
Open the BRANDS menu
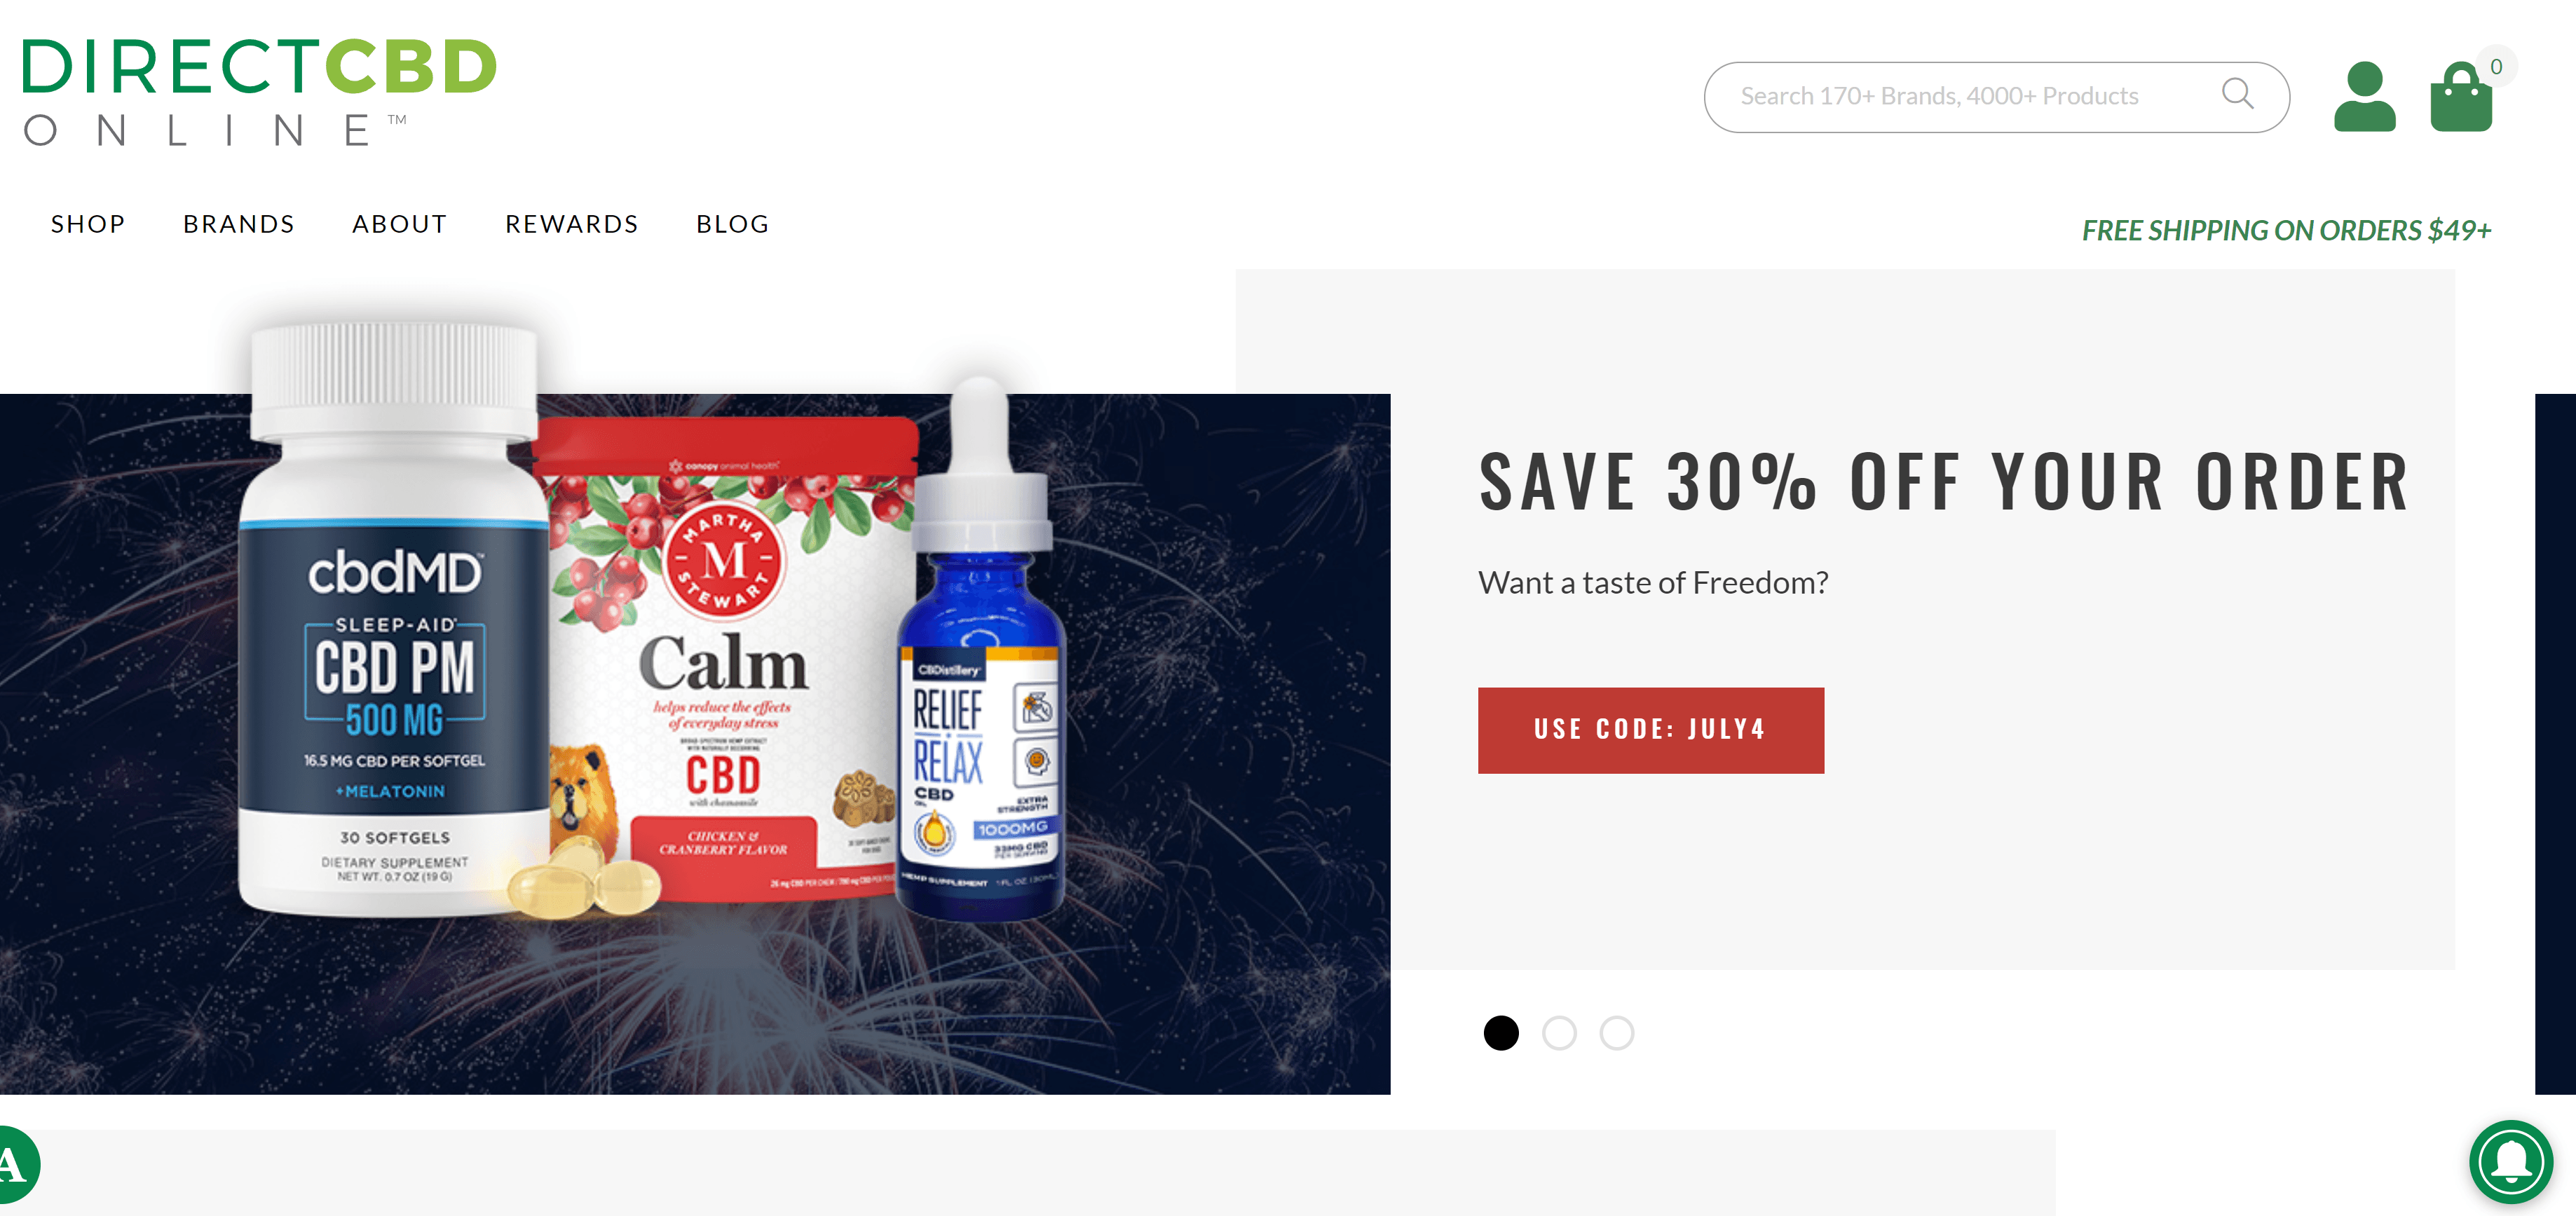pyautogui.click(x=239, y=224)
